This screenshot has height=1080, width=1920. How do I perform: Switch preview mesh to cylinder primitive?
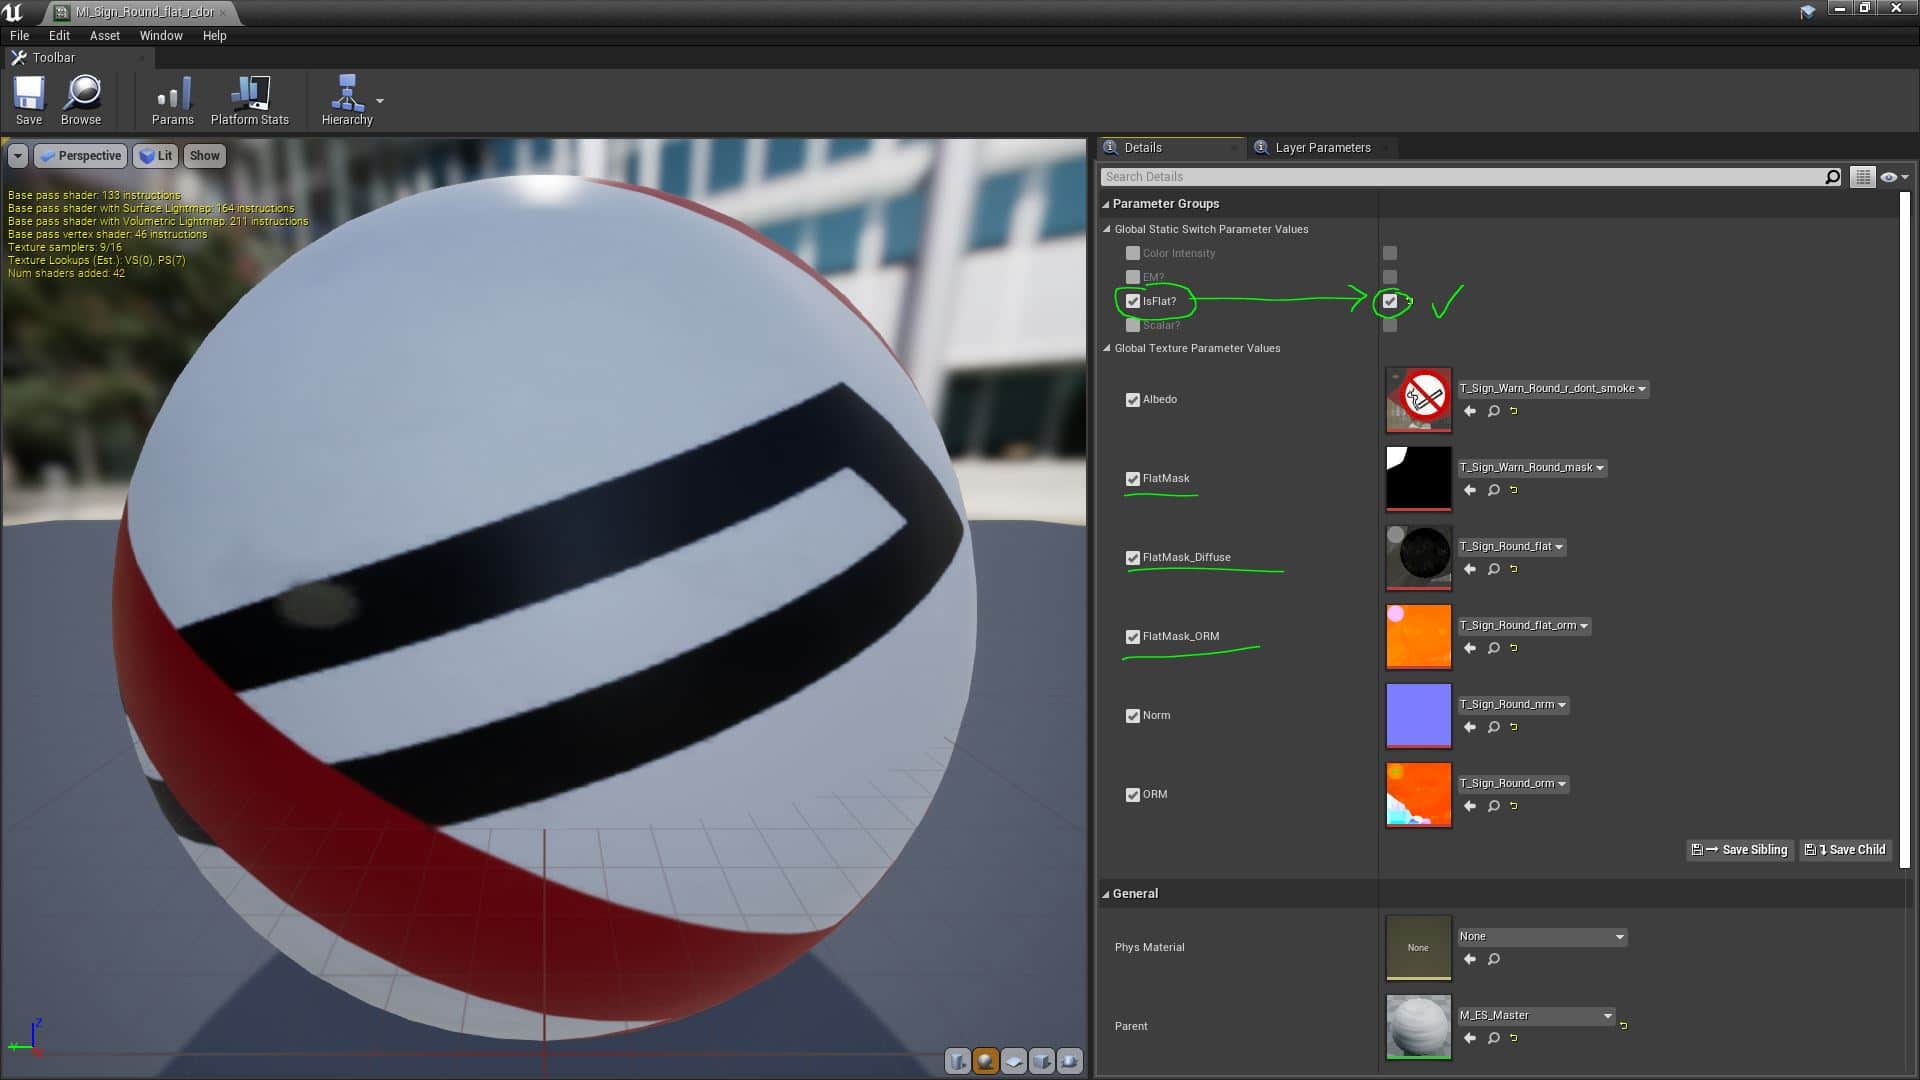click(958, 1061)
